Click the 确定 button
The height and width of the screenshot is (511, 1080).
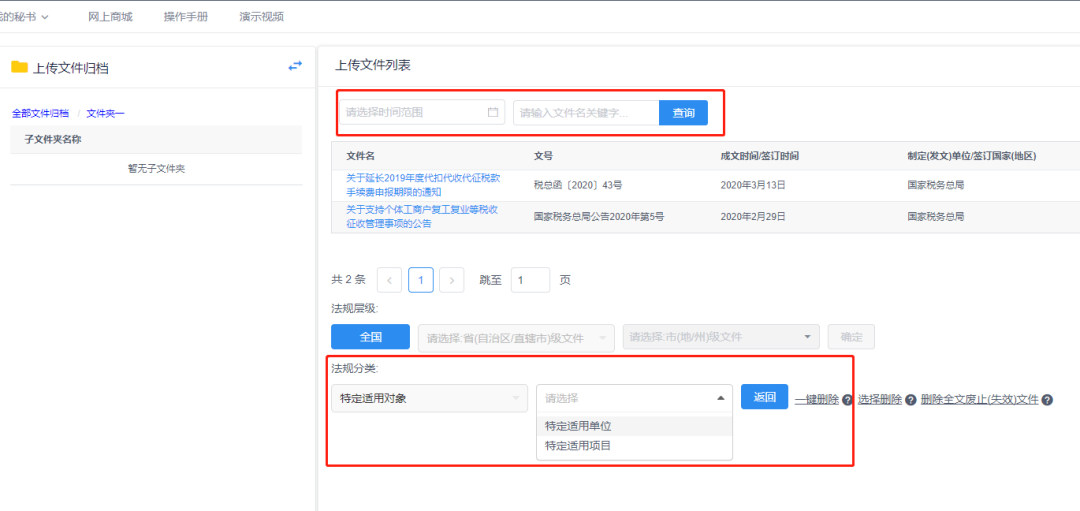pyautogui.click(x=851, y=337)
